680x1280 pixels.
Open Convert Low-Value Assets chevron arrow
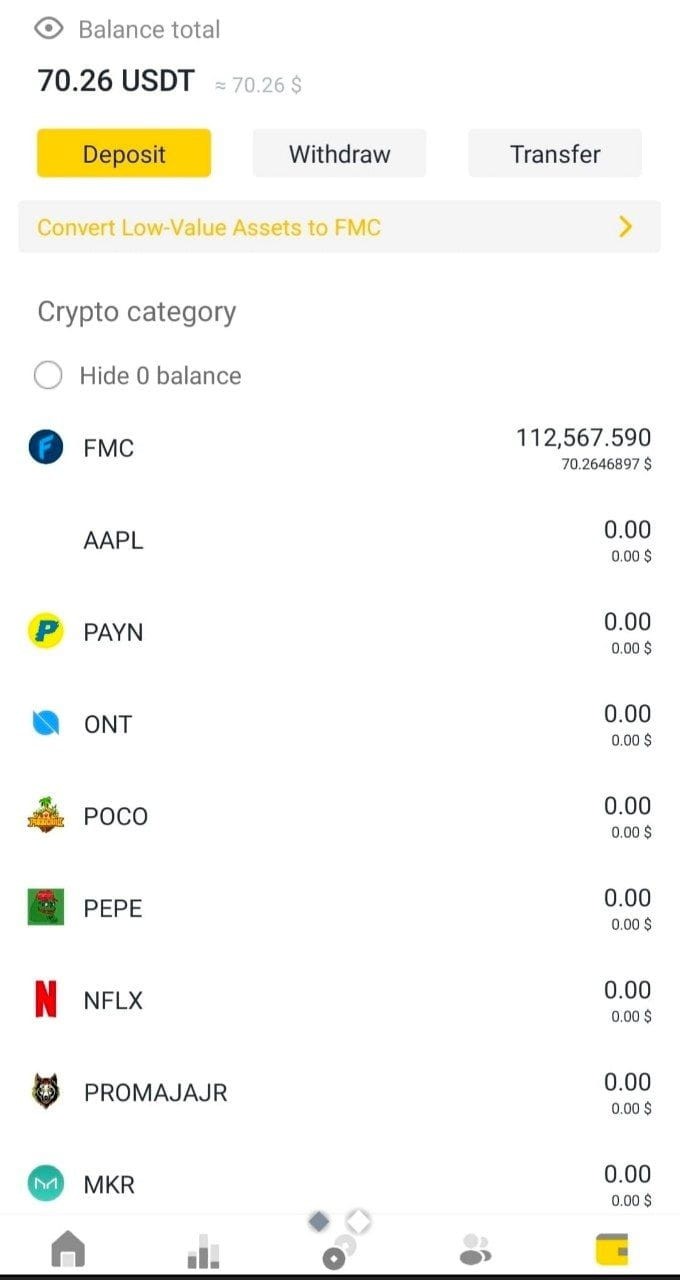coord(626,227)
